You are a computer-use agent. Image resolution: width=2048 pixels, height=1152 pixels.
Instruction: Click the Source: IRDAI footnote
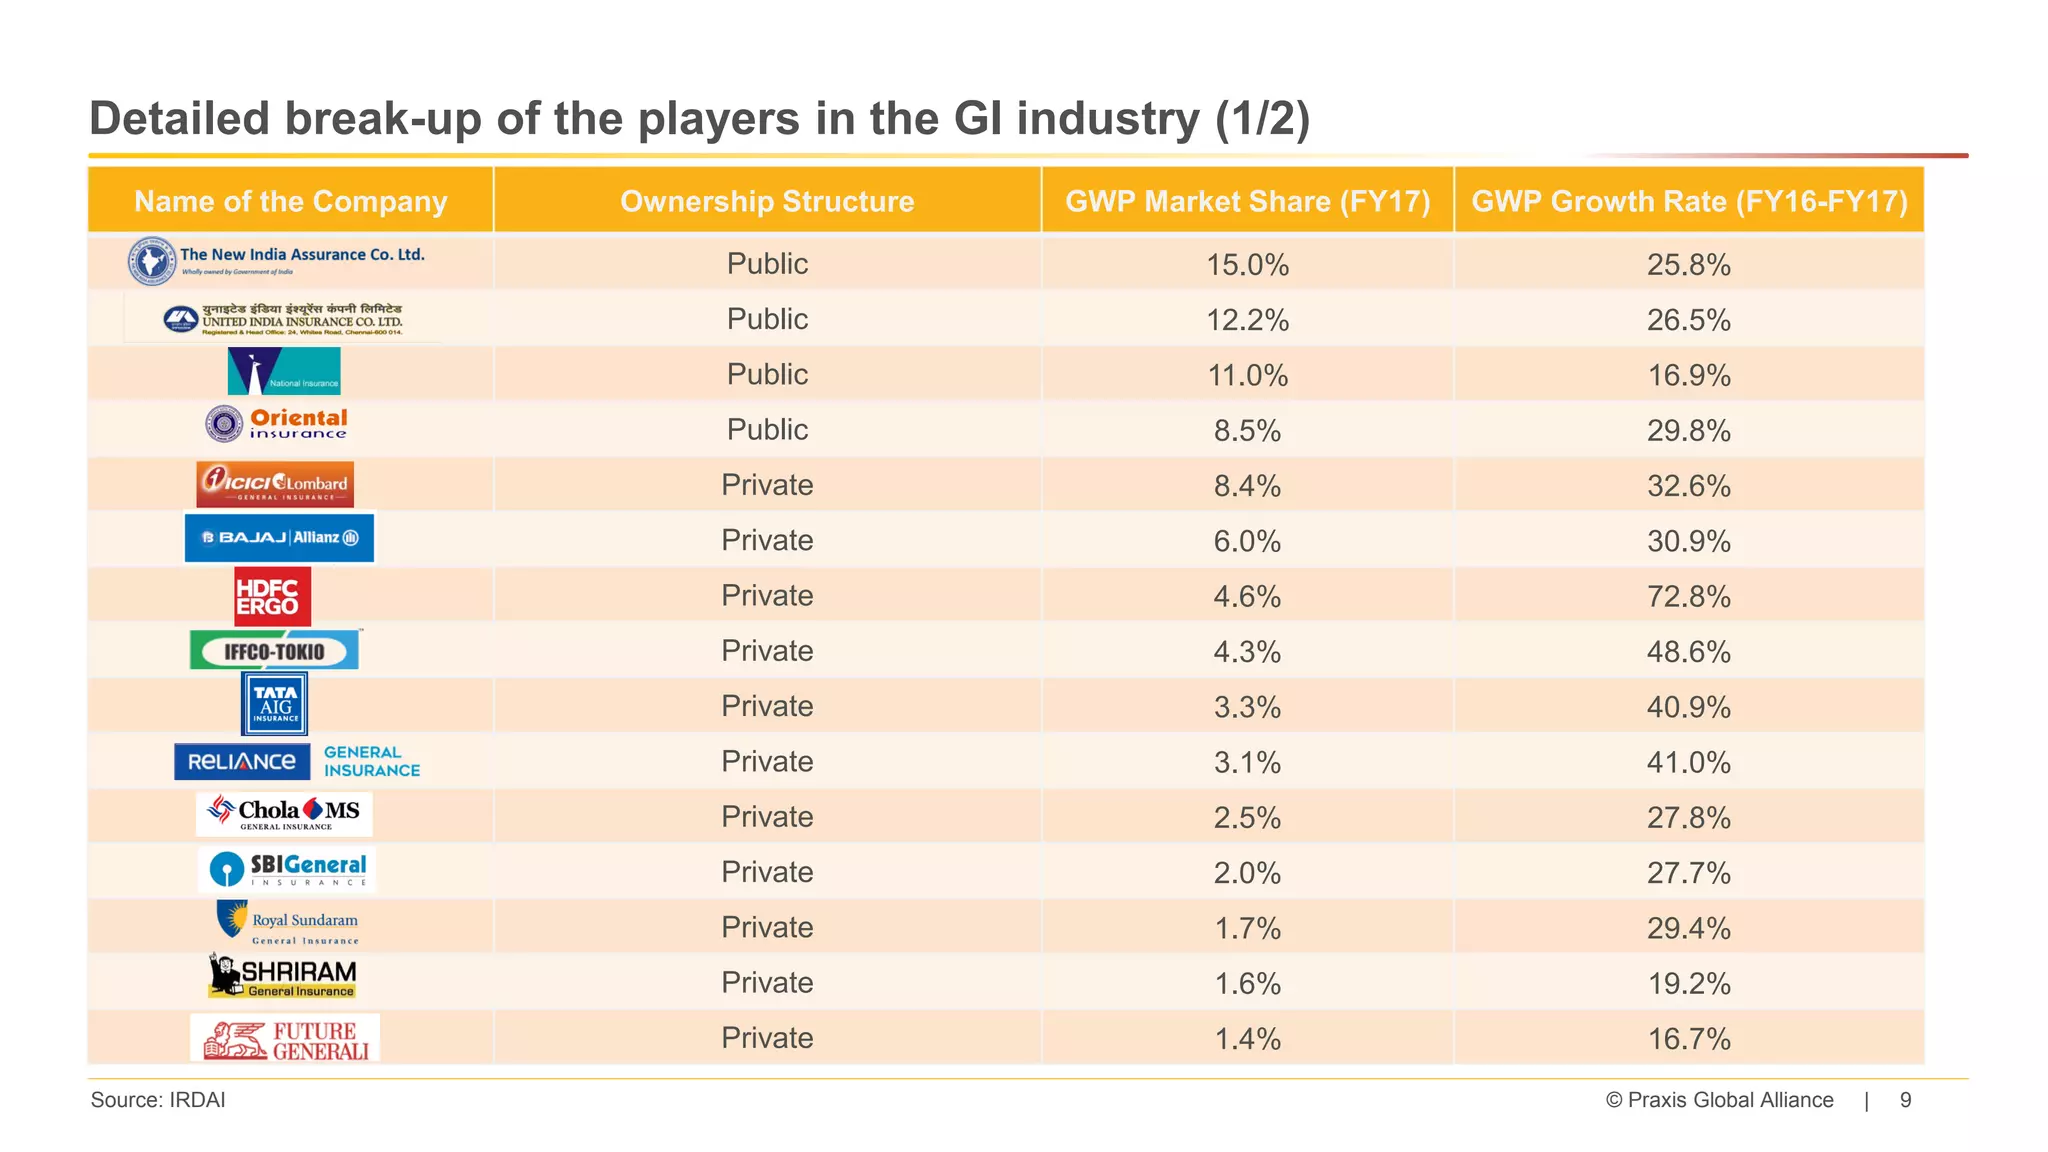[158, 1100]
